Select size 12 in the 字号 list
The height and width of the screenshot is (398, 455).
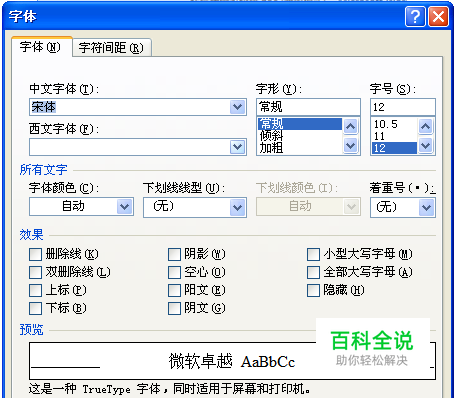[394, 148]
